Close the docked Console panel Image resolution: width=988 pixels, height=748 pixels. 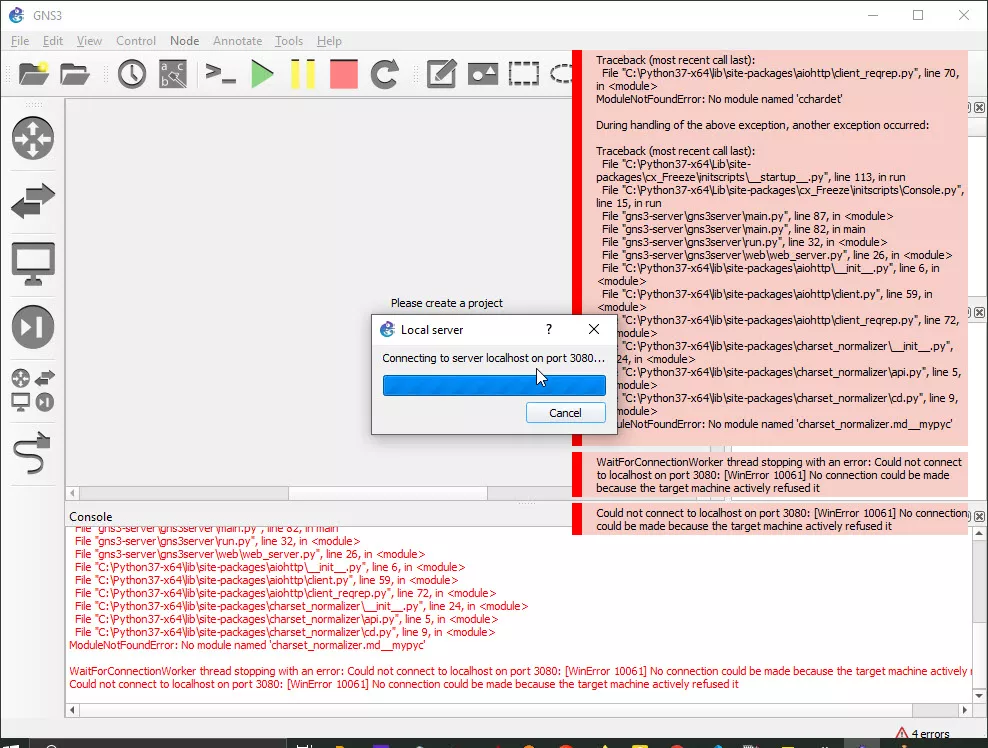(x=979, y=516)
